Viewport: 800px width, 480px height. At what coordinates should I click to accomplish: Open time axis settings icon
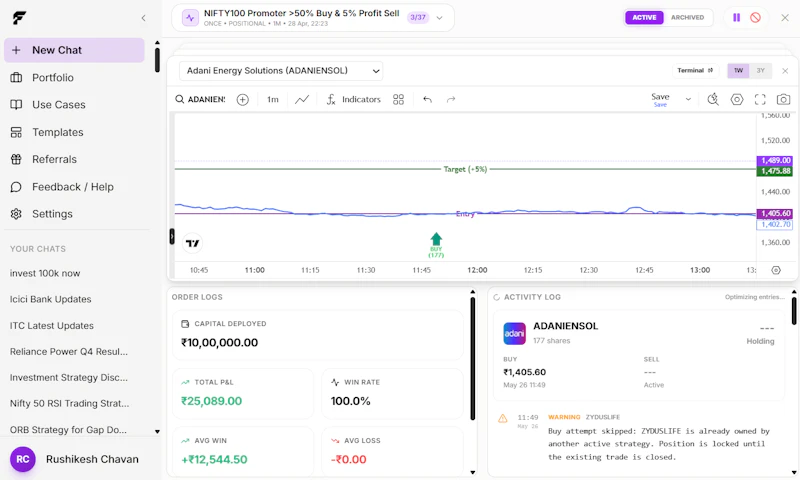[776, 270]
